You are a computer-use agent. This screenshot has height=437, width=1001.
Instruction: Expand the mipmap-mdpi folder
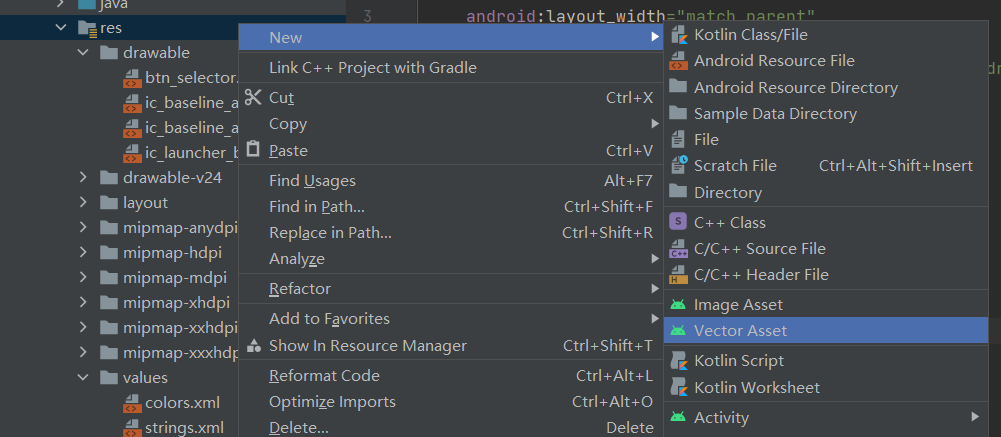(83, 277)
